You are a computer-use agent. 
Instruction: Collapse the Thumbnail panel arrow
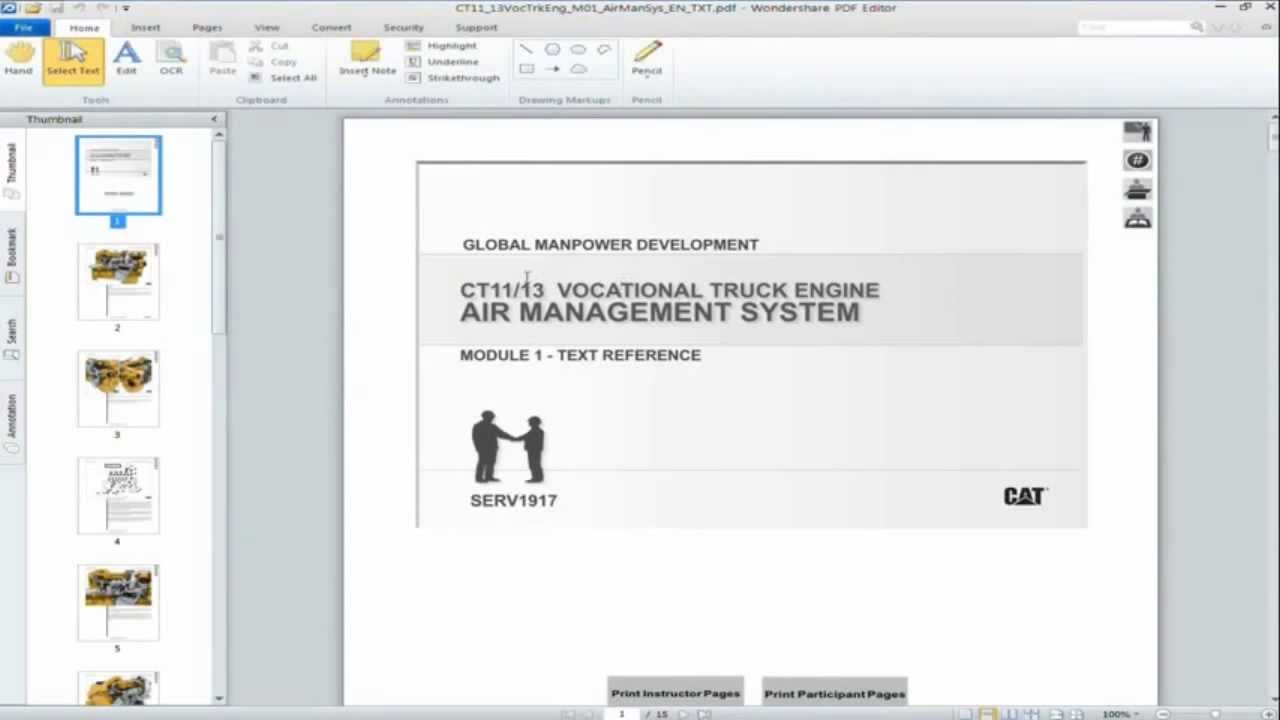[213, 119]
